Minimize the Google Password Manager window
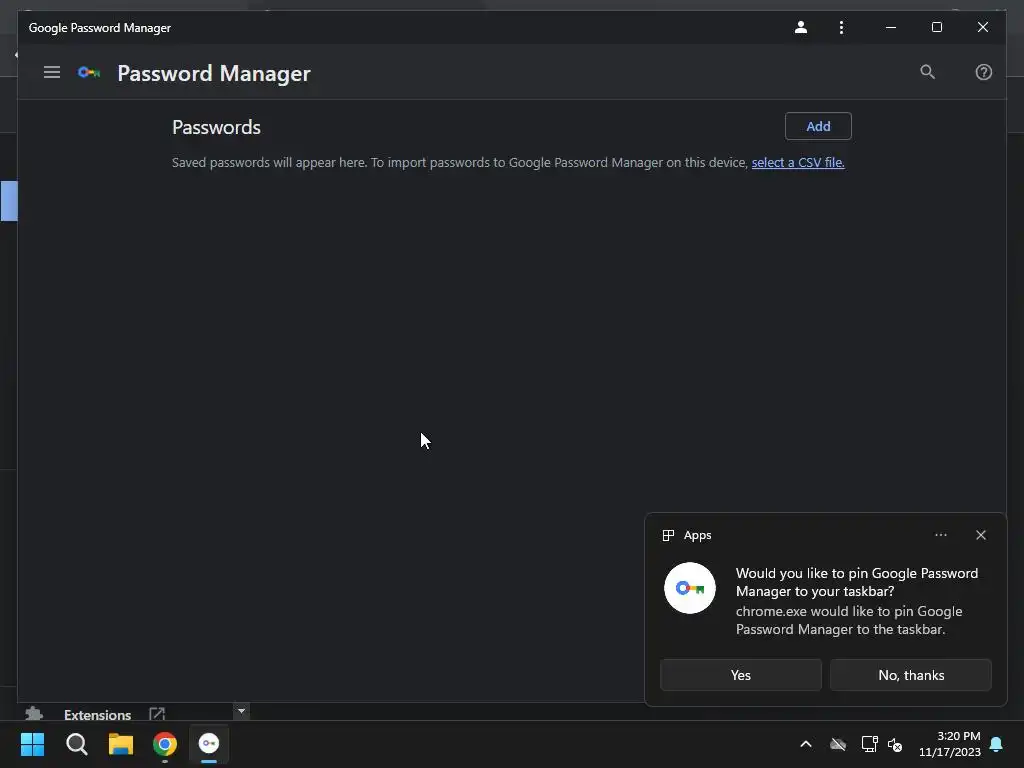The image size is (1024, 768). (891, 27)
